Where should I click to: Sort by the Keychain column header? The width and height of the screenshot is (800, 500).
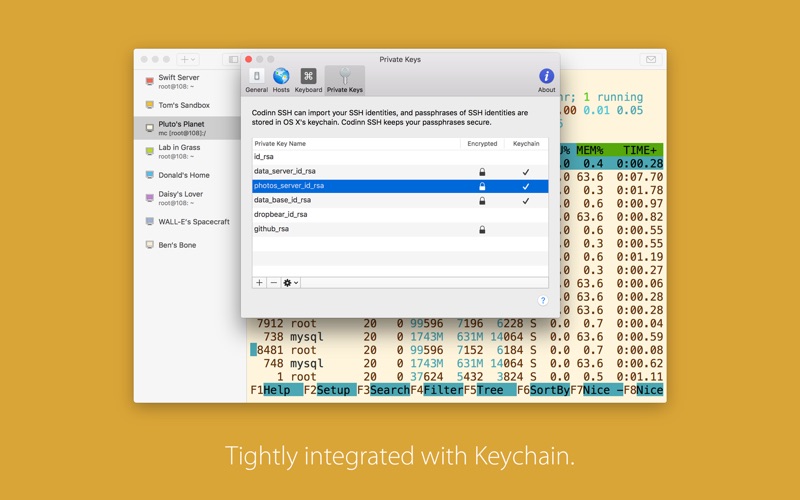[526, 143]
